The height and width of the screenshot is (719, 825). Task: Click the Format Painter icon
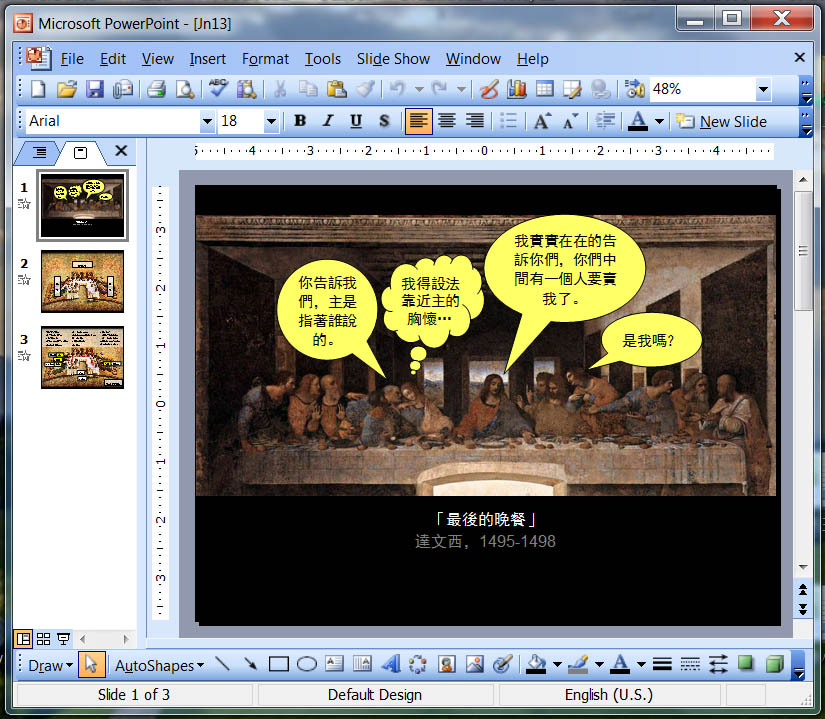pyautogui.click(x=365, y=90)
